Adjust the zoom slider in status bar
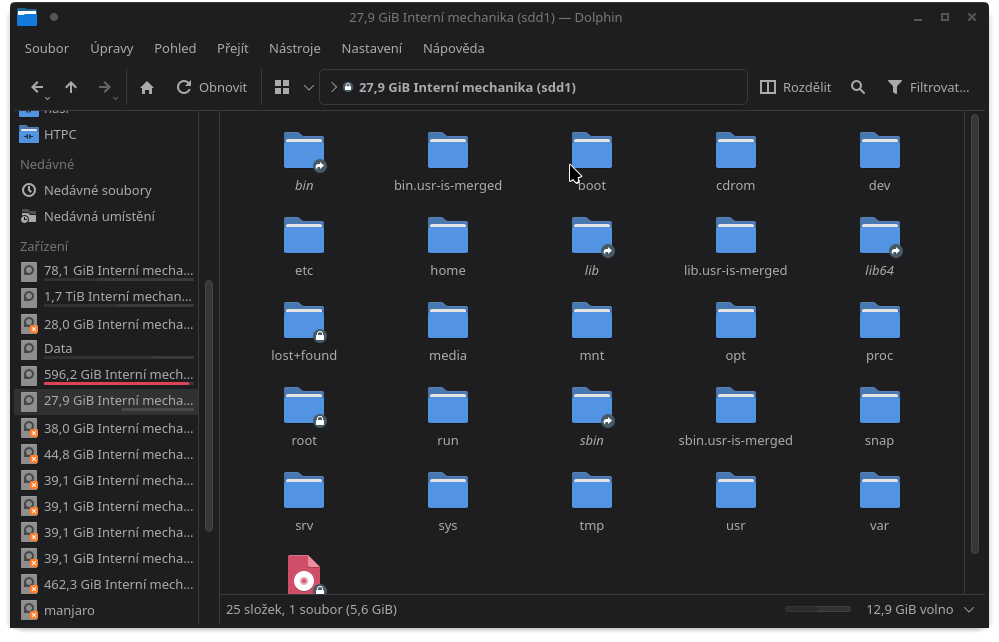Image resolution: width=999 pixels, height=642 pixels. coord(818,609)
